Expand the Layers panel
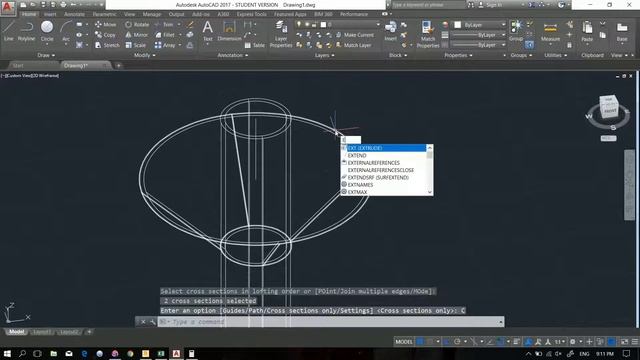This screenshot has width=640, height=360. [324, 55]
